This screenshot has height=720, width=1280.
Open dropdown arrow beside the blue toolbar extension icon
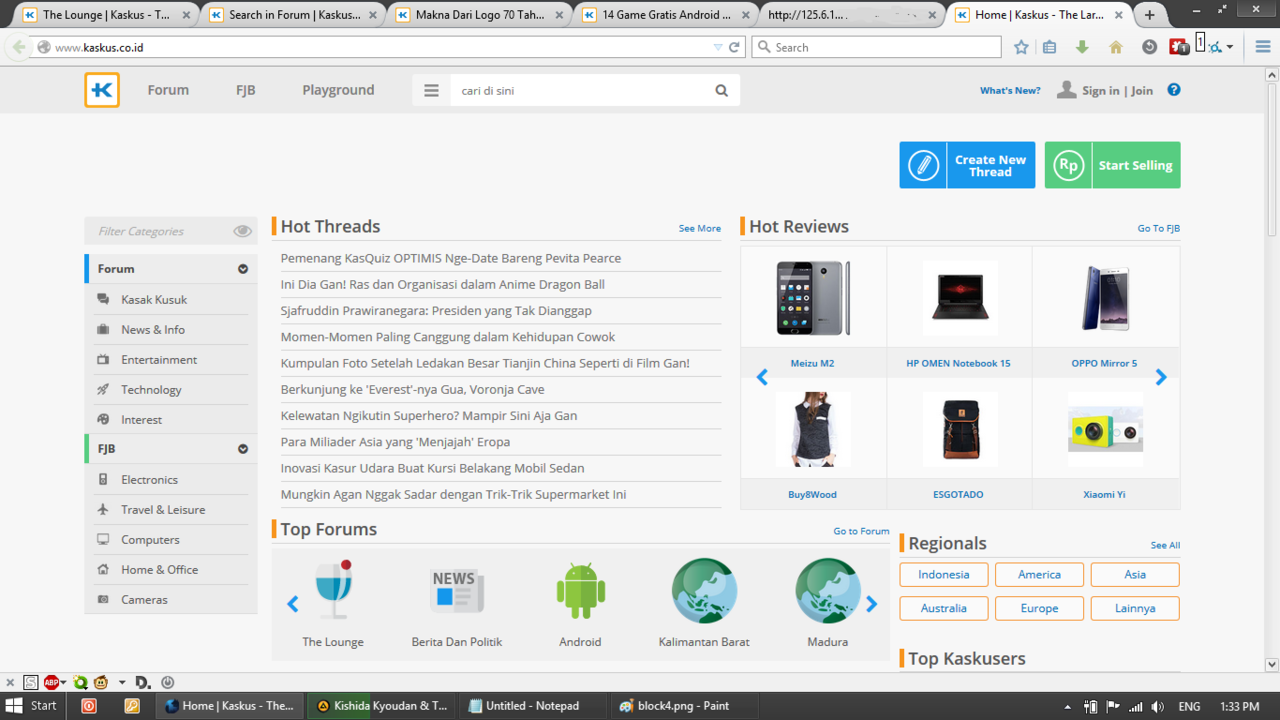(1230, 47)
